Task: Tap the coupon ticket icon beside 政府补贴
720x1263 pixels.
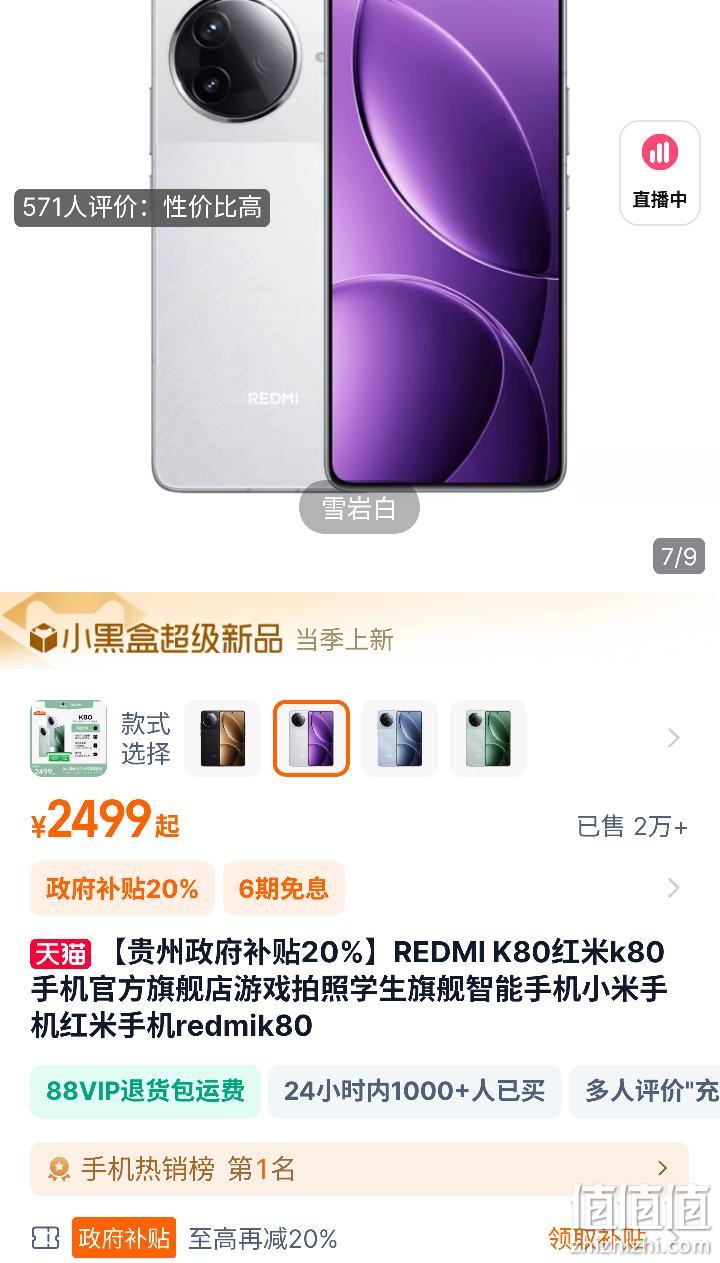Action: [46, 1239]
